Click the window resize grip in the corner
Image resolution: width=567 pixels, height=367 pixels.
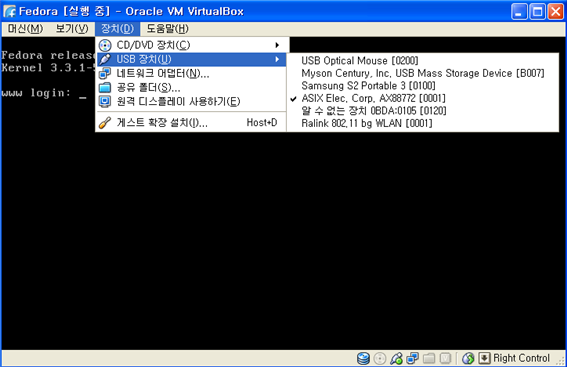click(x=561, y=361)
